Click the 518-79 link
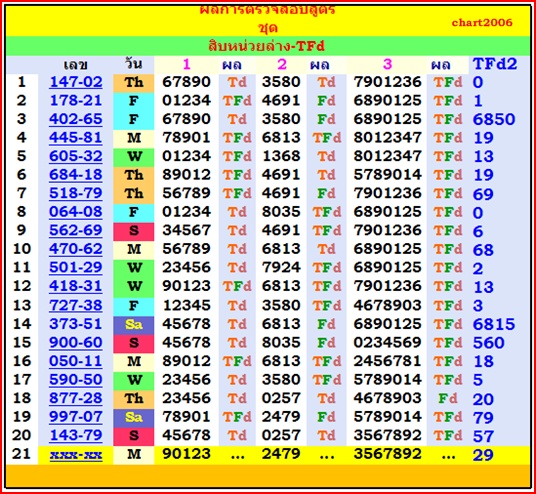This screenshot has height=494, width=536. [x=76, y=193]
